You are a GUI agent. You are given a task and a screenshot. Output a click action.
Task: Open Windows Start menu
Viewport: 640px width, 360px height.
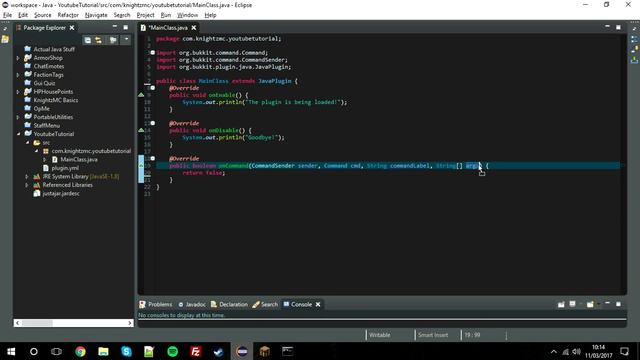coord(11,351)
